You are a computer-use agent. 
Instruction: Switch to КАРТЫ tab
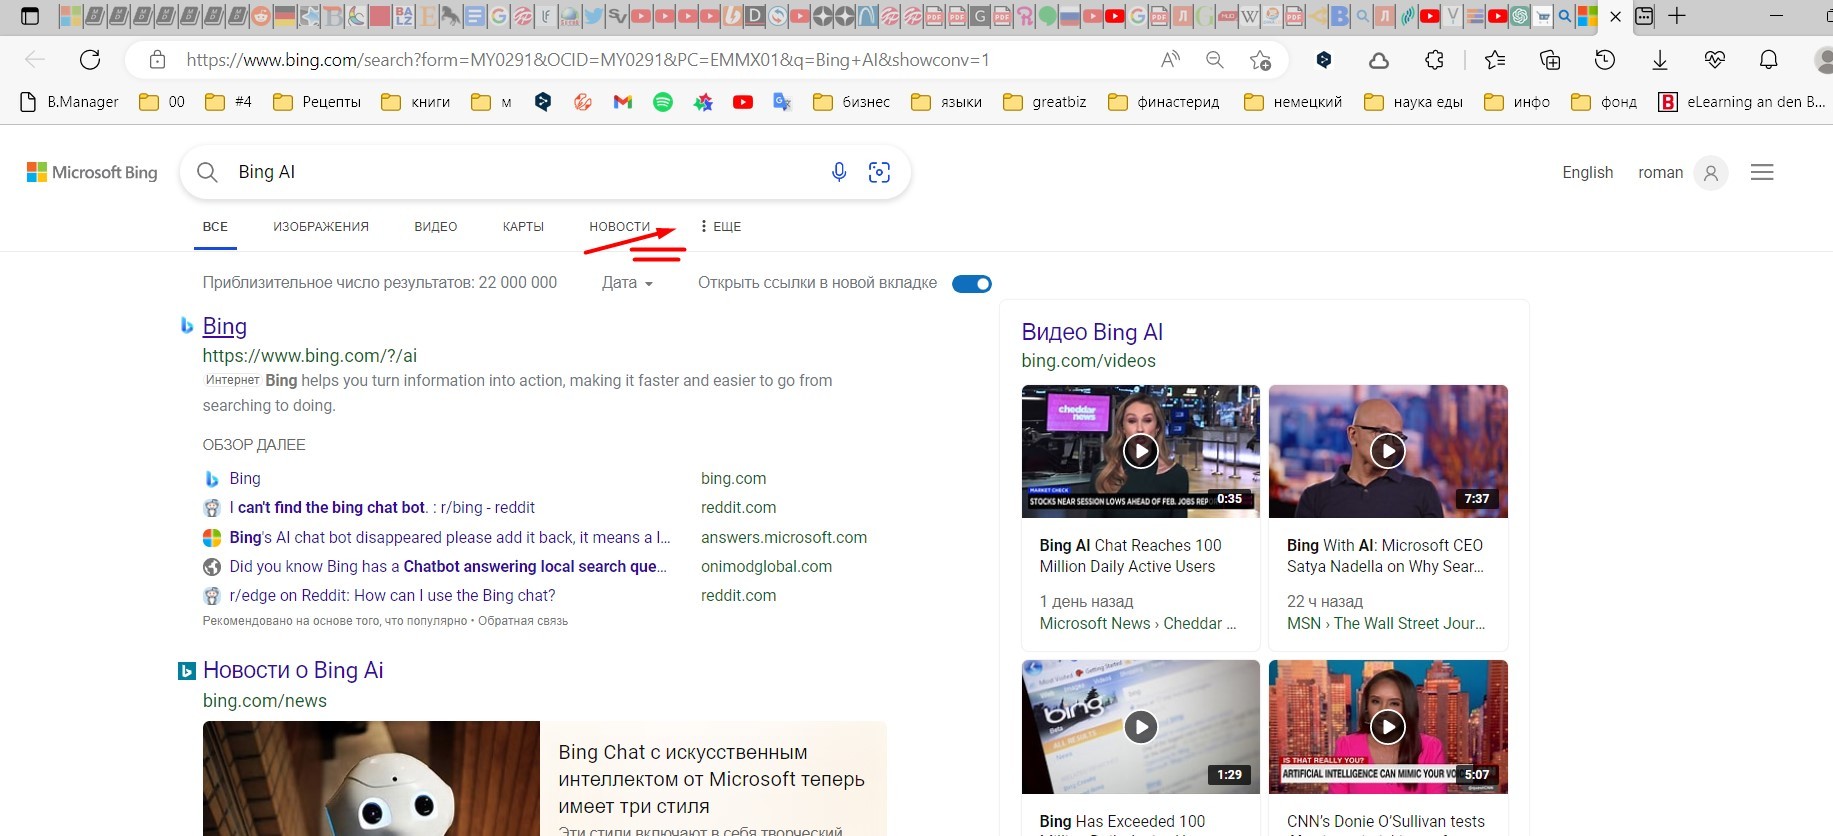(523, 227)
